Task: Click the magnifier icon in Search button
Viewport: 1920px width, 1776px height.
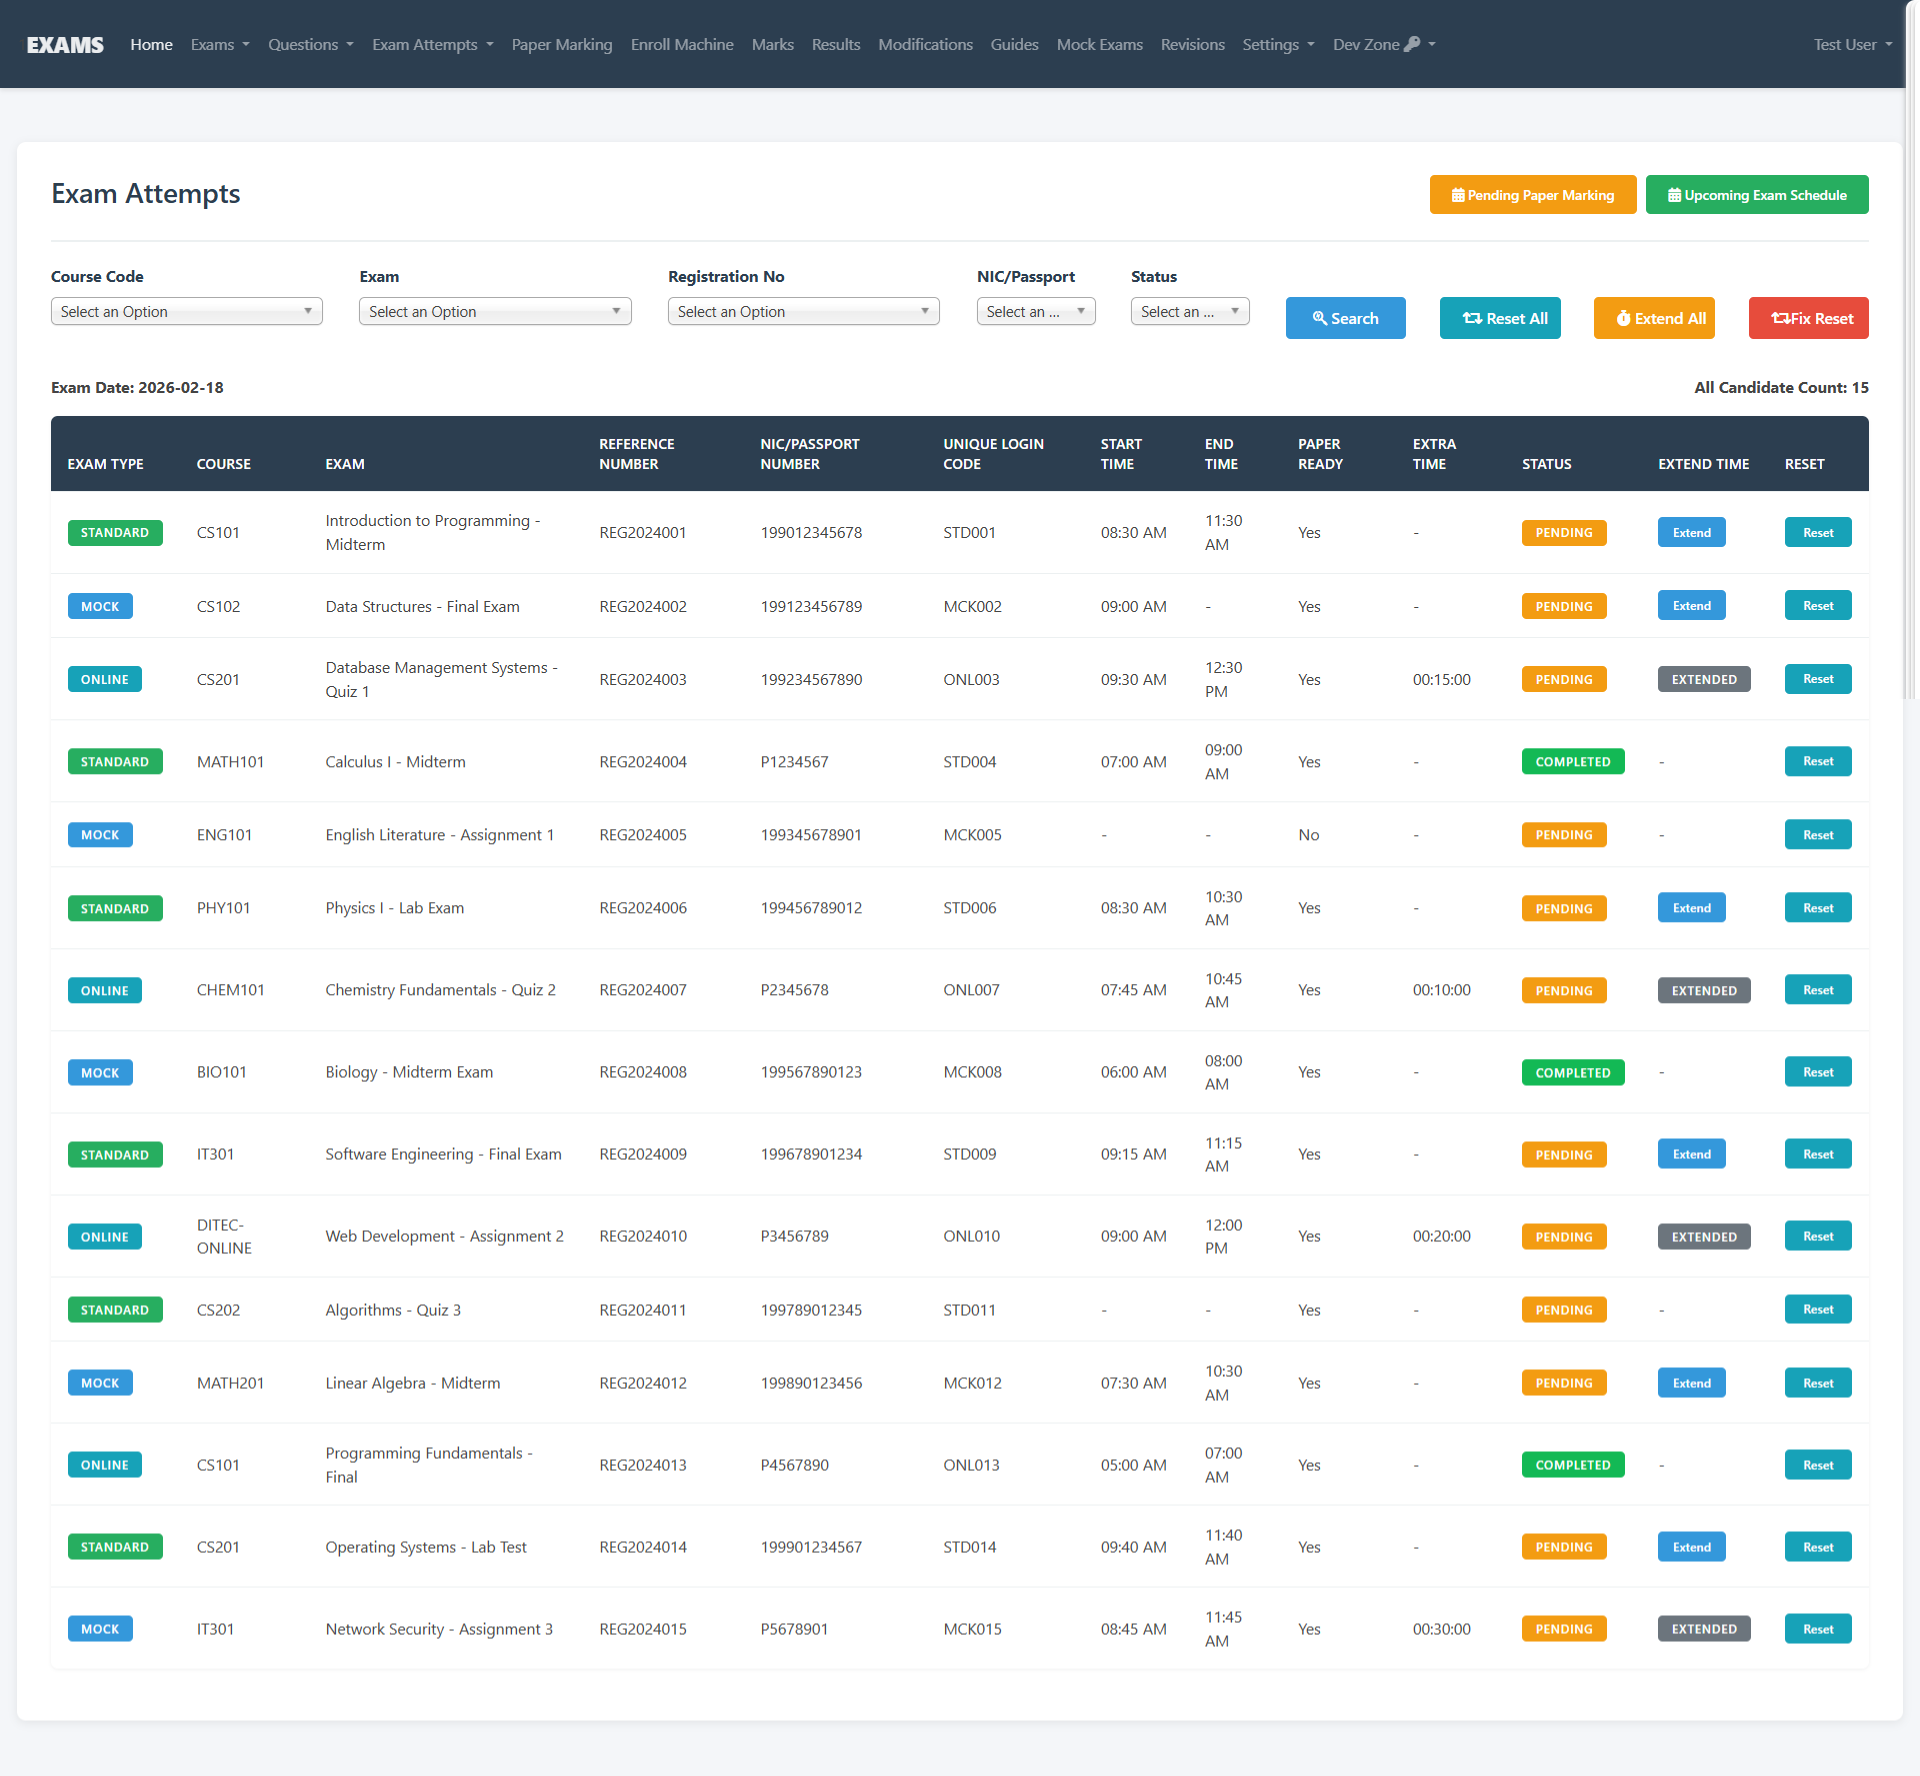Action: pyautogui.click(x=1320, y=318)
